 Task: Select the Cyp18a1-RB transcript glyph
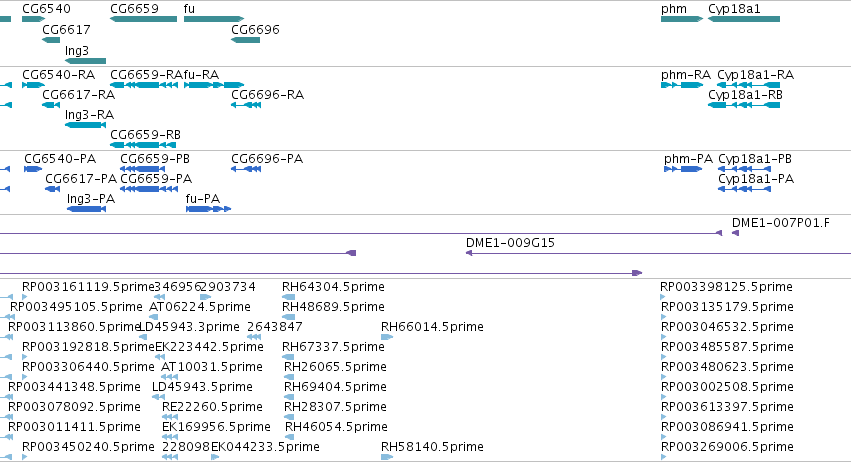click(x=744, y=105)
